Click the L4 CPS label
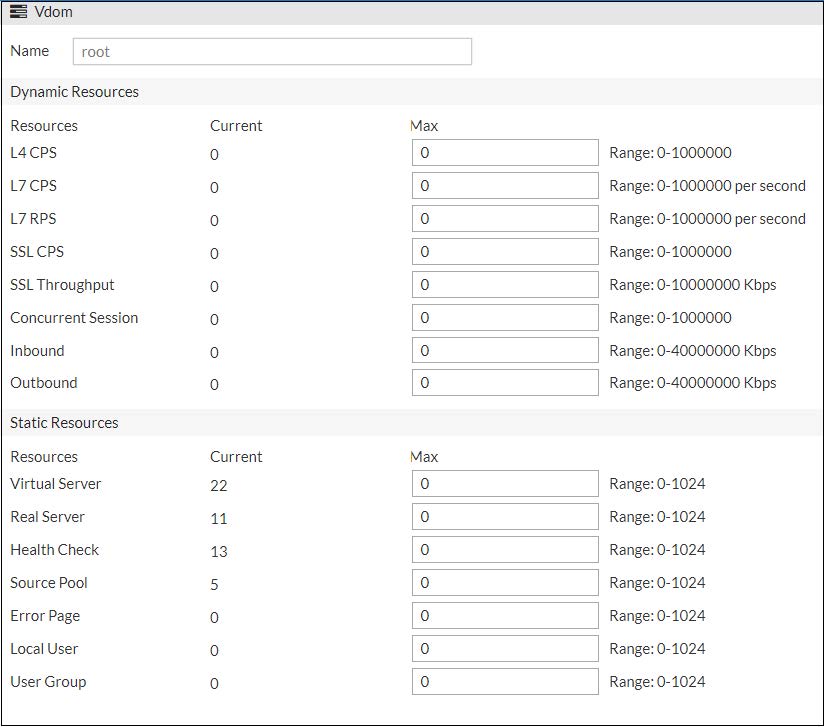The height and width of the screenshot is (727, 824). coord(33,152)
